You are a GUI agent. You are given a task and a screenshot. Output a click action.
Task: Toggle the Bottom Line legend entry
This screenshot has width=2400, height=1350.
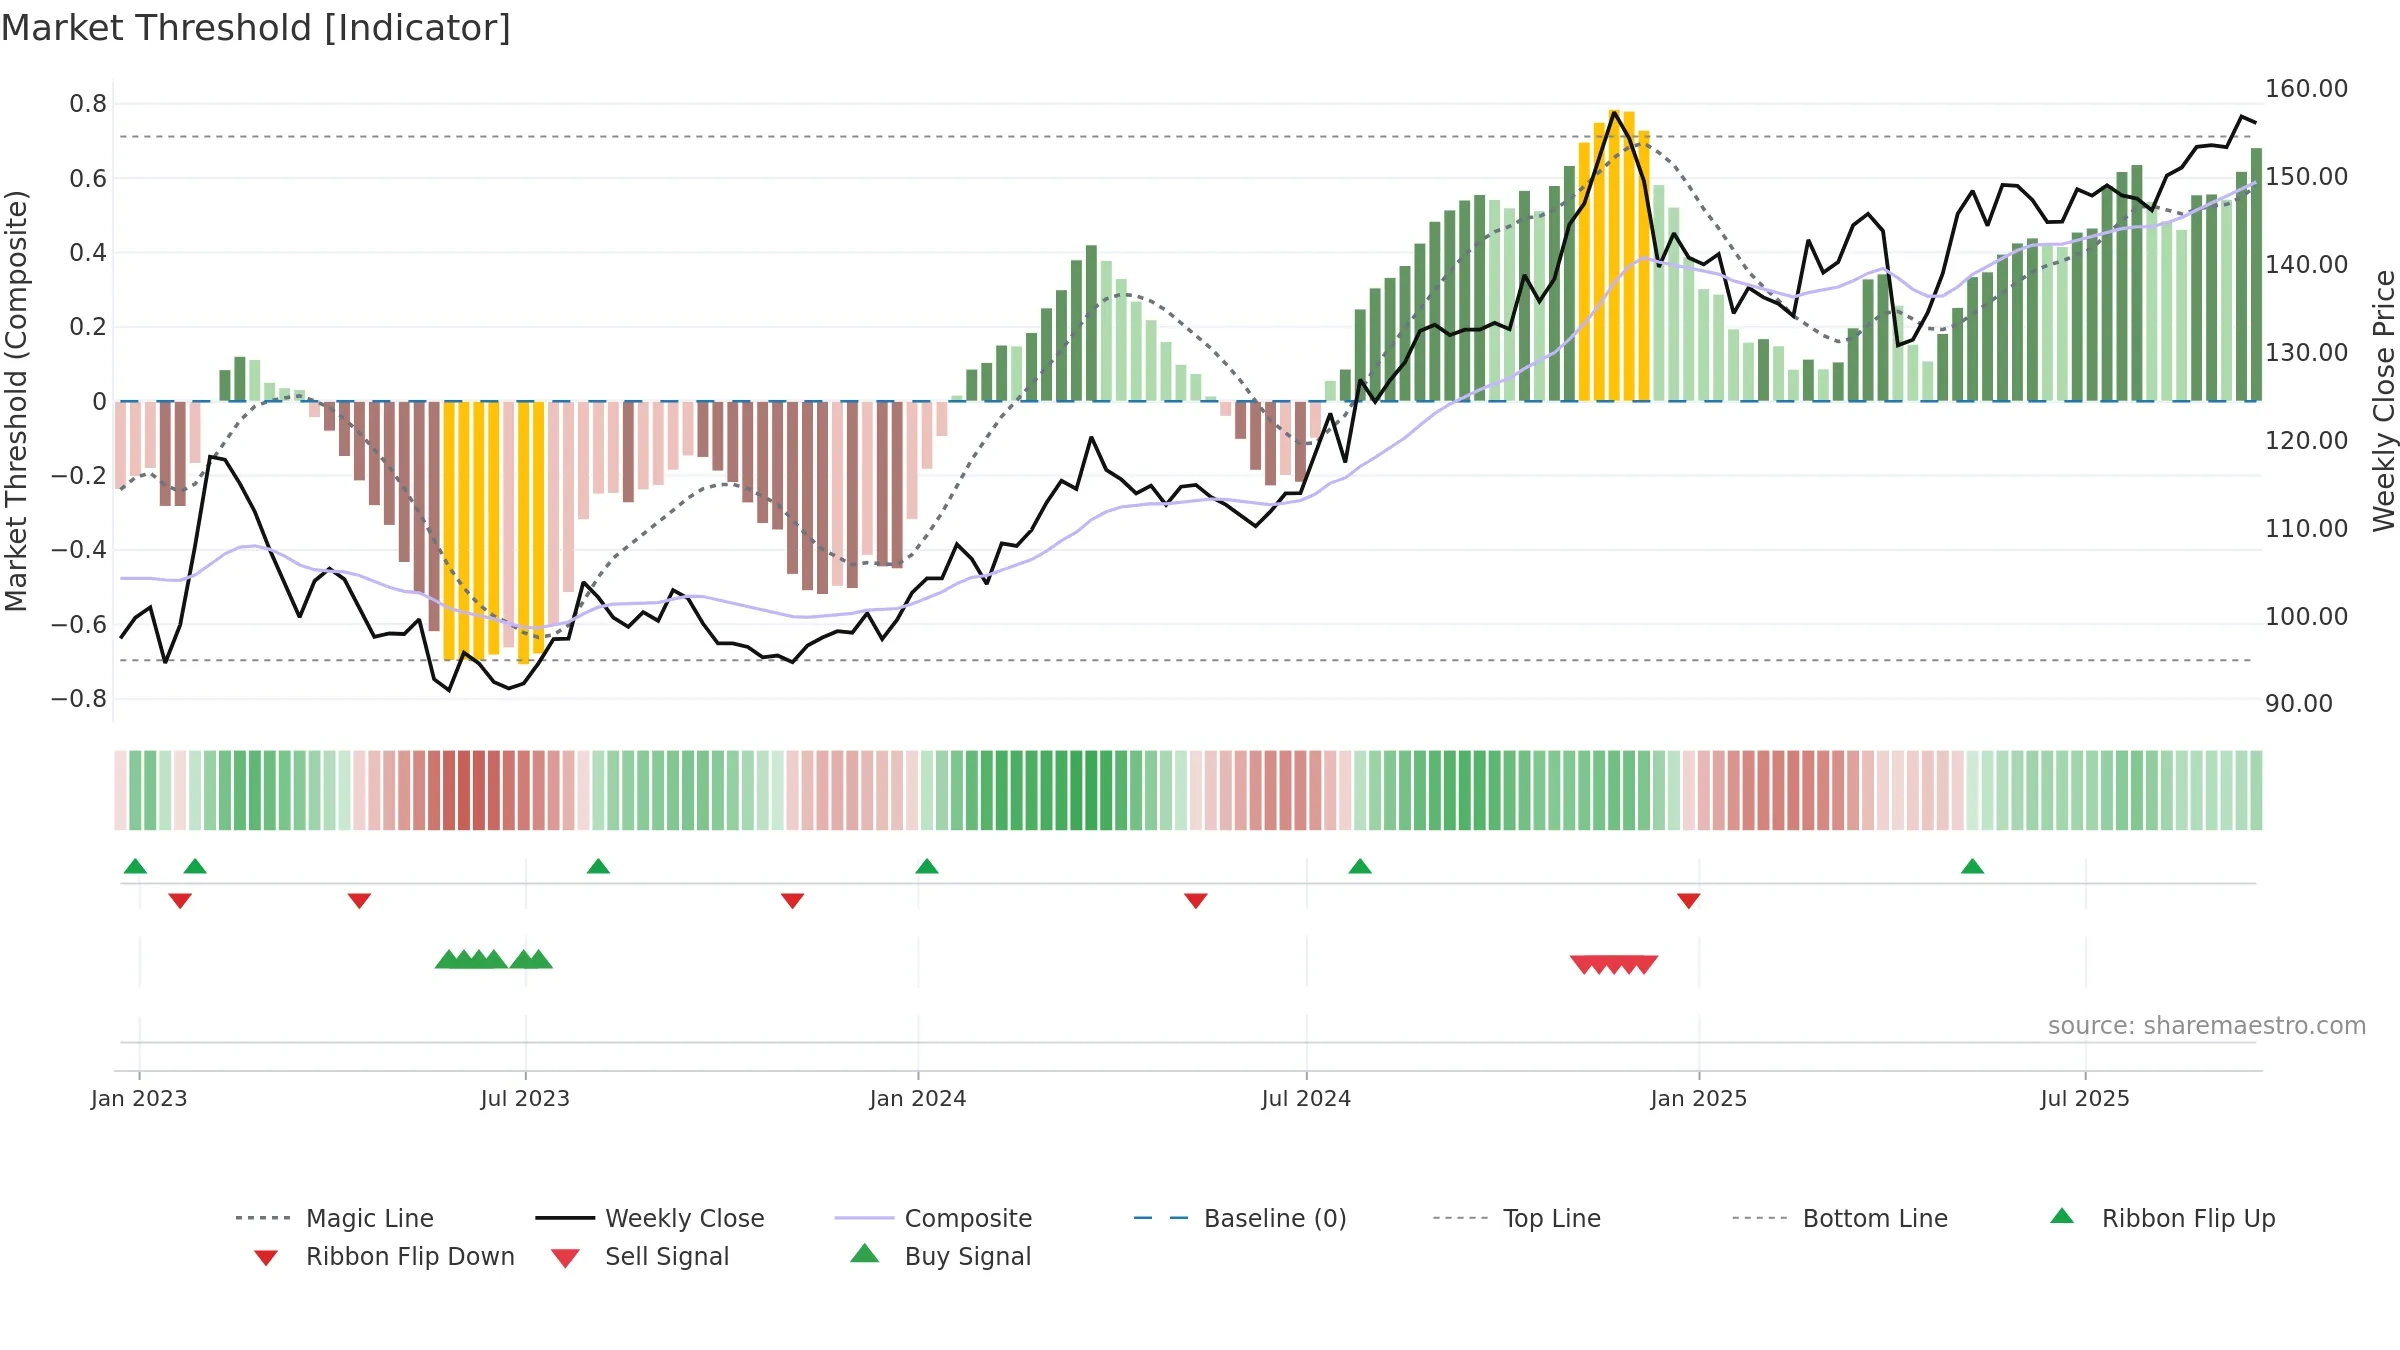coord(1840,1218)
